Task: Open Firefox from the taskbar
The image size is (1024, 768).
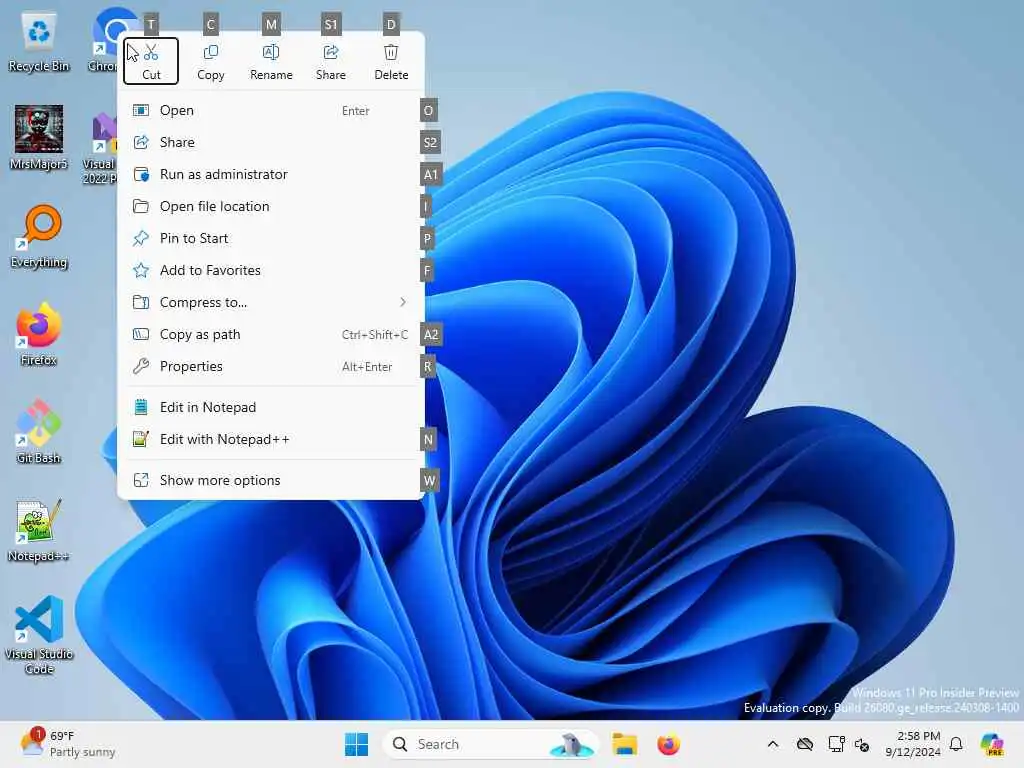Action: 669,744
